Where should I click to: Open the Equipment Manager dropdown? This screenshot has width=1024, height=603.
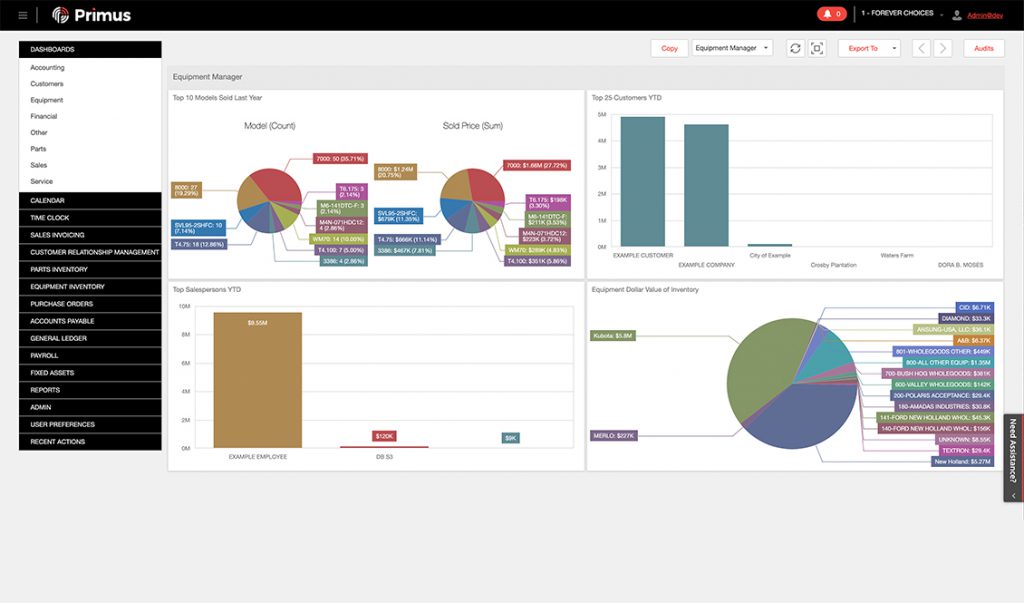(x=733, y=48)
